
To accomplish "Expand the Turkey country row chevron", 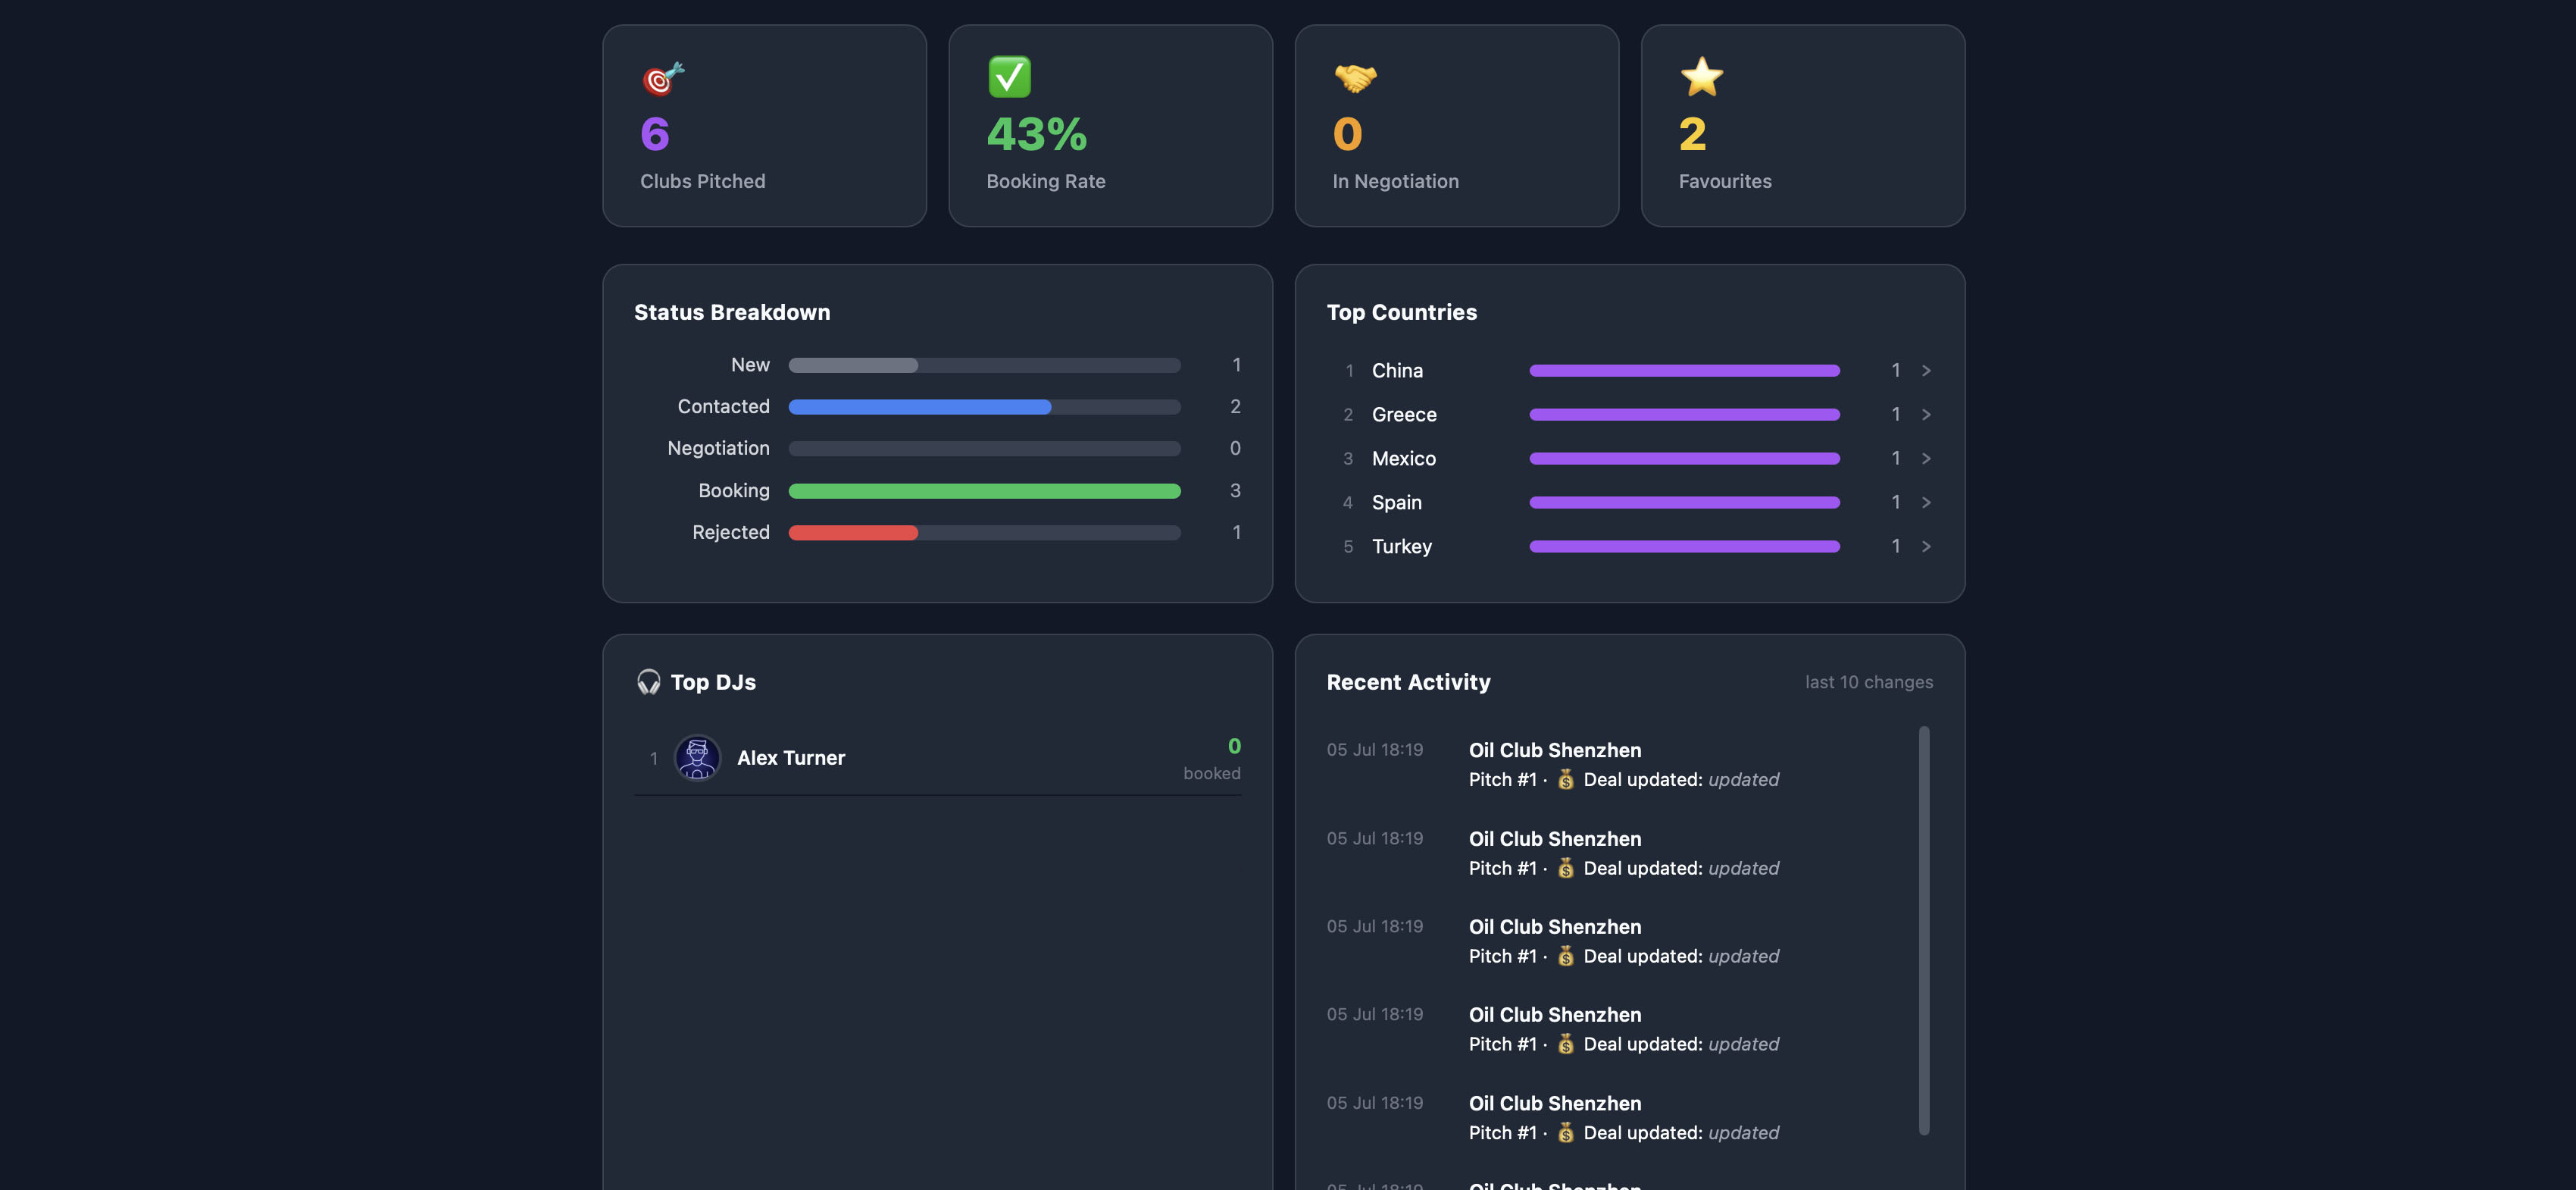I will [1926, 547].
